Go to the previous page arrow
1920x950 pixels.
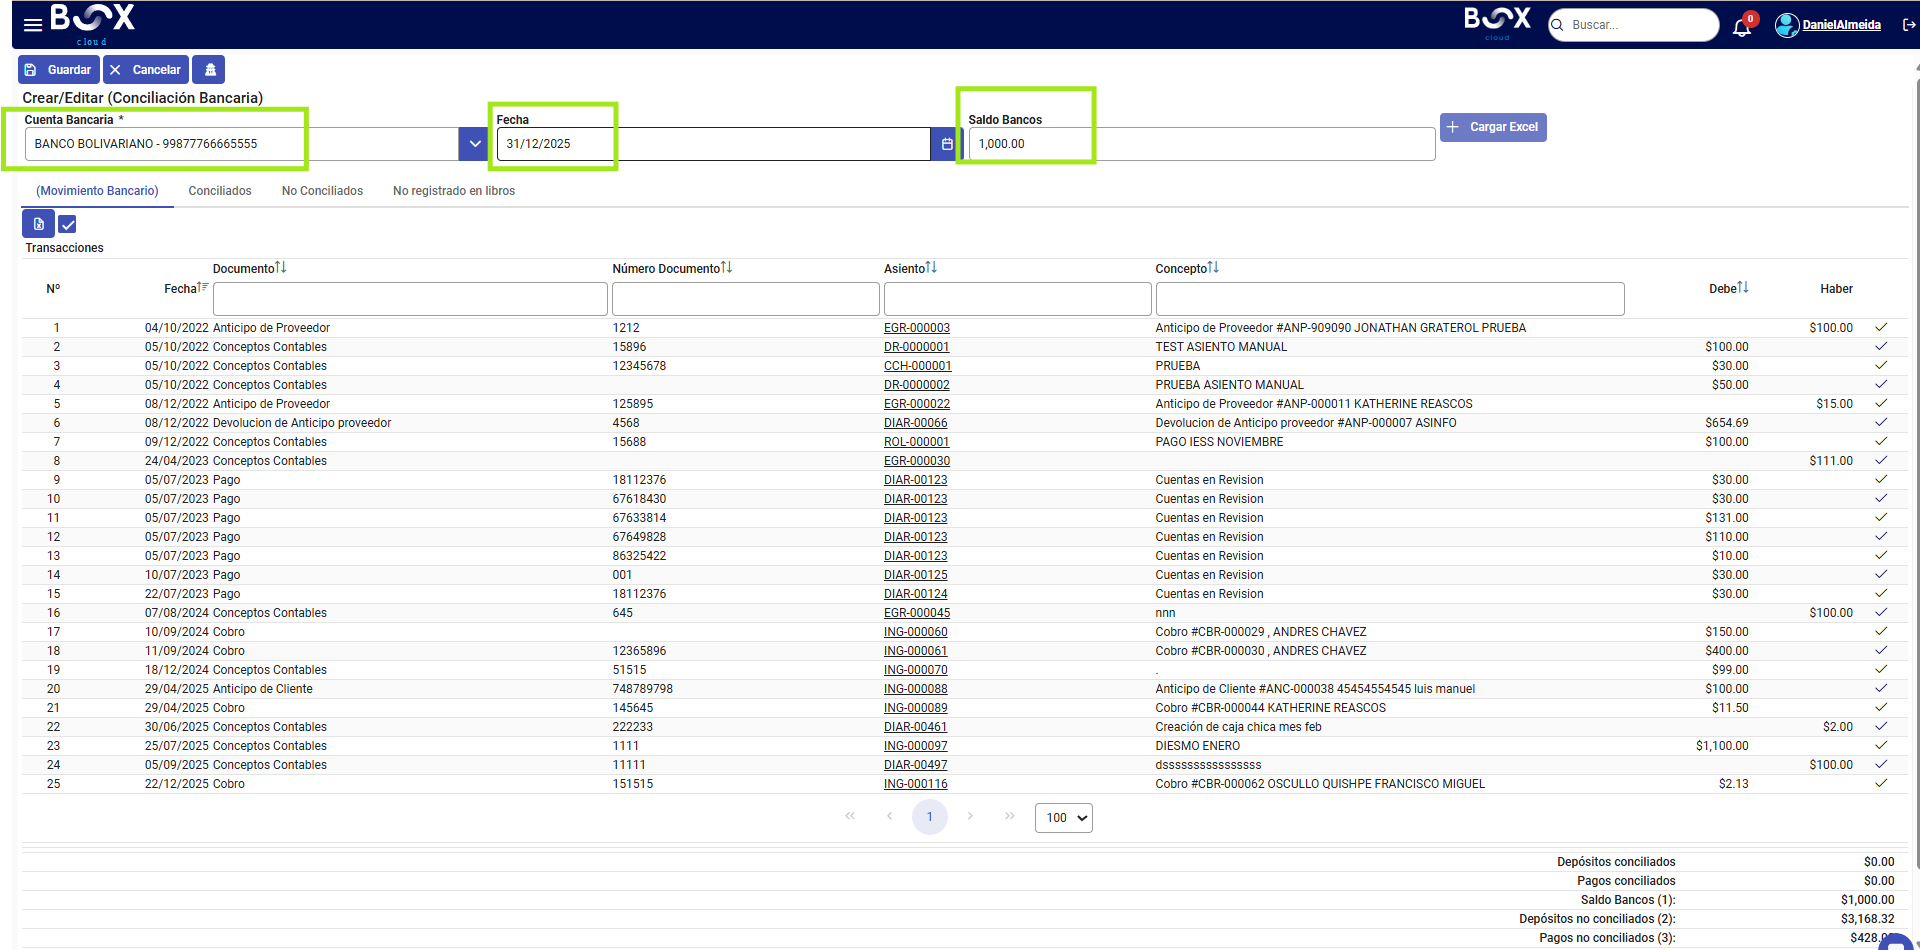pyautogui.click(x=890, y=817)
